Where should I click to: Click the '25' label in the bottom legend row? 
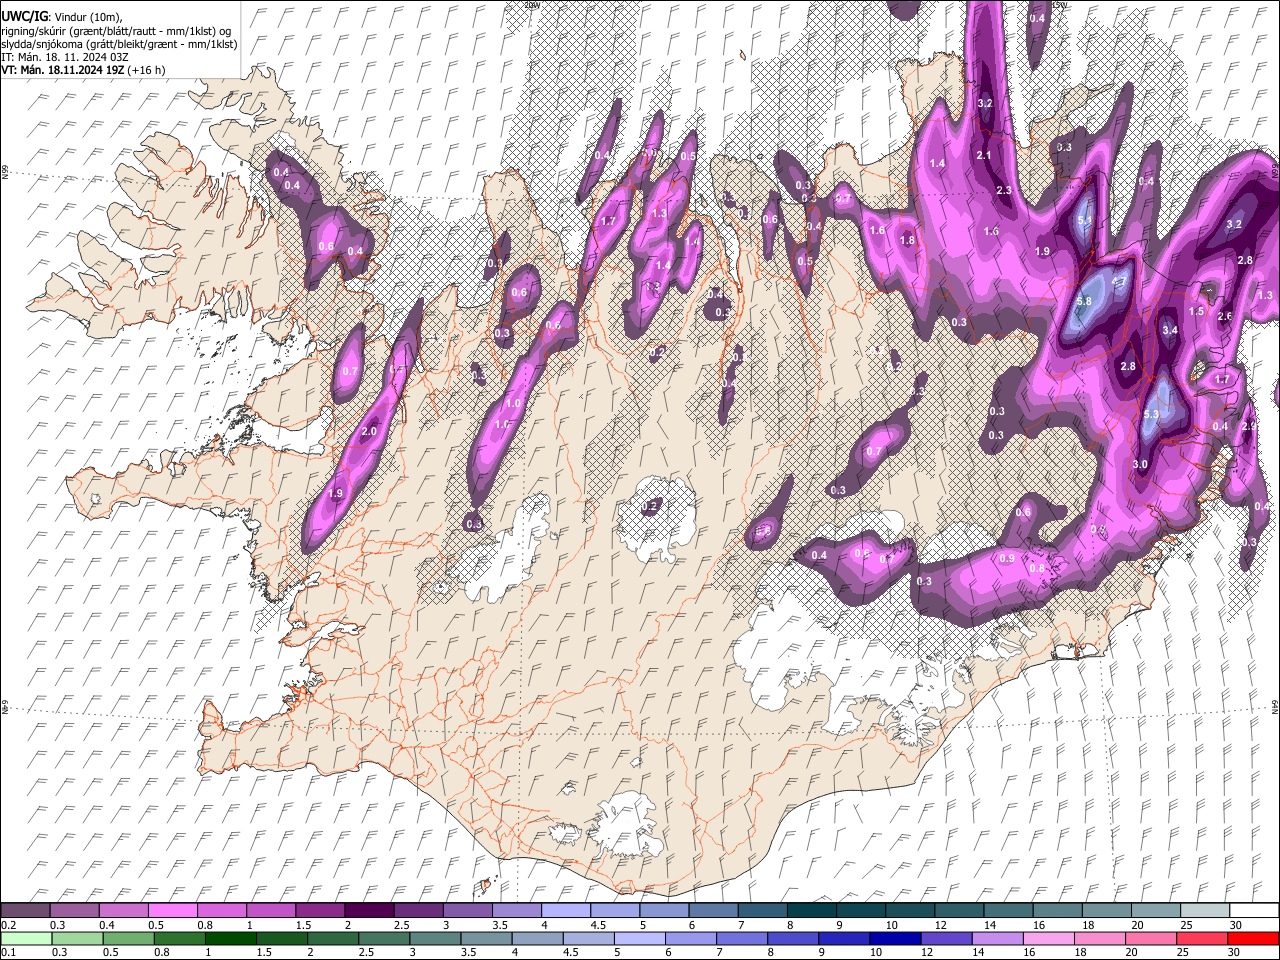click(1184, 953)
